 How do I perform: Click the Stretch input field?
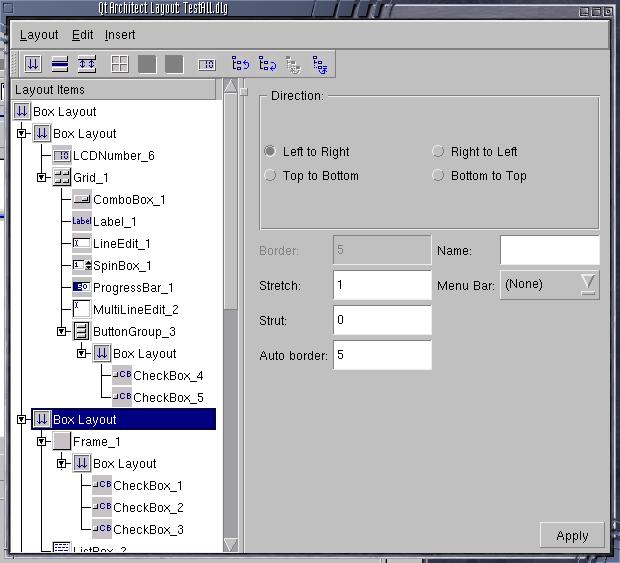pyautogui.click(x=382, y=285)
